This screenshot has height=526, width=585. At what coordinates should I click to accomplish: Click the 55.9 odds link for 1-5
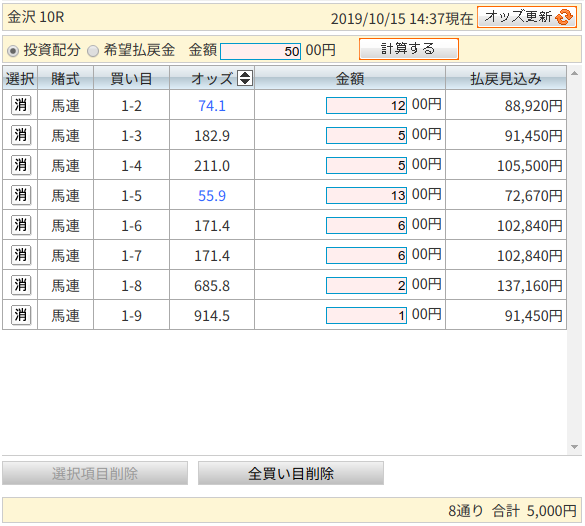click(x=212, y=196)
